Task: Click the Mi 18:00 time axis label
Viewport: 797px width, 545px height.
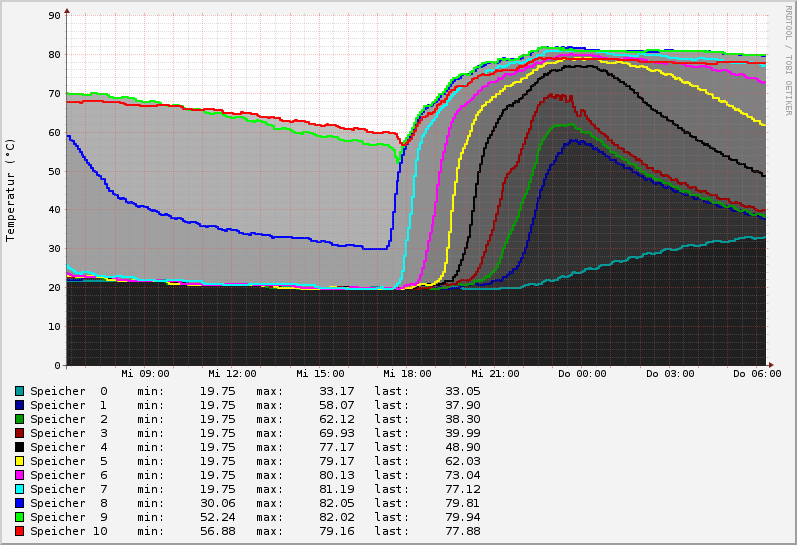Action: (x=407, y=374)
